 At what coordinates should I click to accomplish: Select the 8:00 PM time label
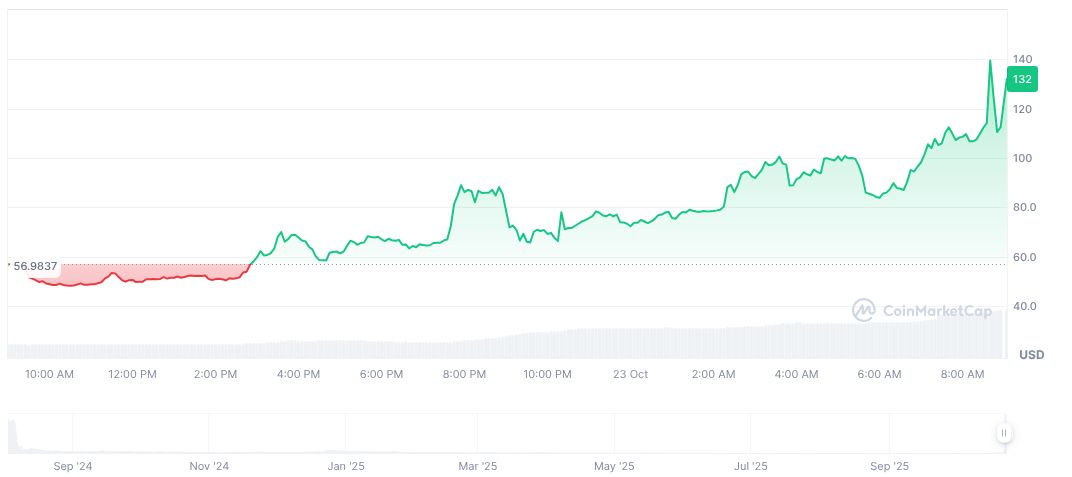(x=464, y=374)
